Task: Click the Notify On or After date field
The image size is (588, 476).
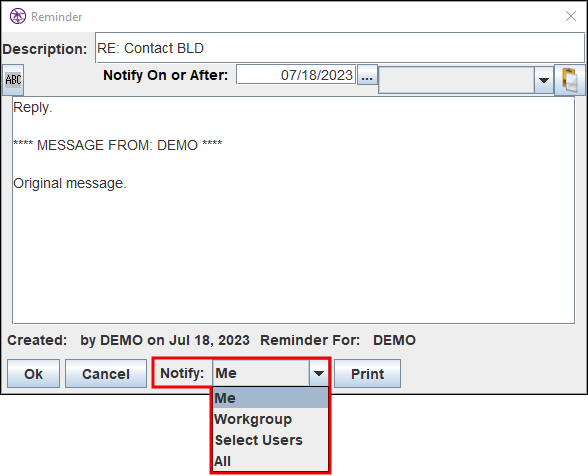Action: (x=296, y=75)
